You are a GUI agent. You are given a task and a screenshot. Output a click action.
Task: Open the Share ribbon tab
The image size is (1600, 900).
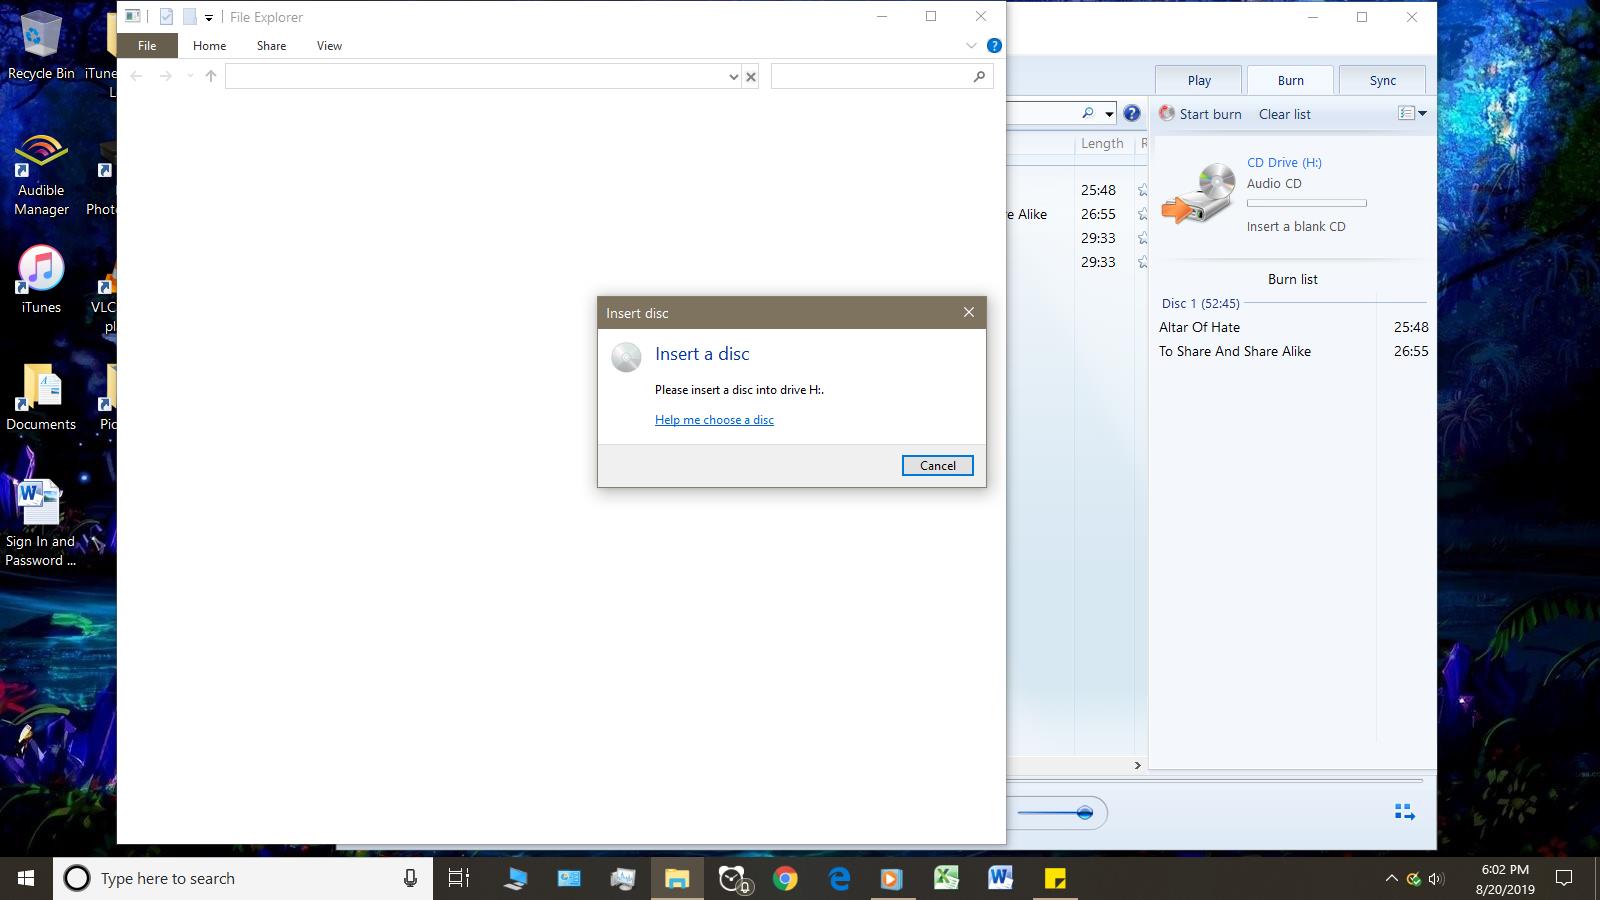pos(271,45)
